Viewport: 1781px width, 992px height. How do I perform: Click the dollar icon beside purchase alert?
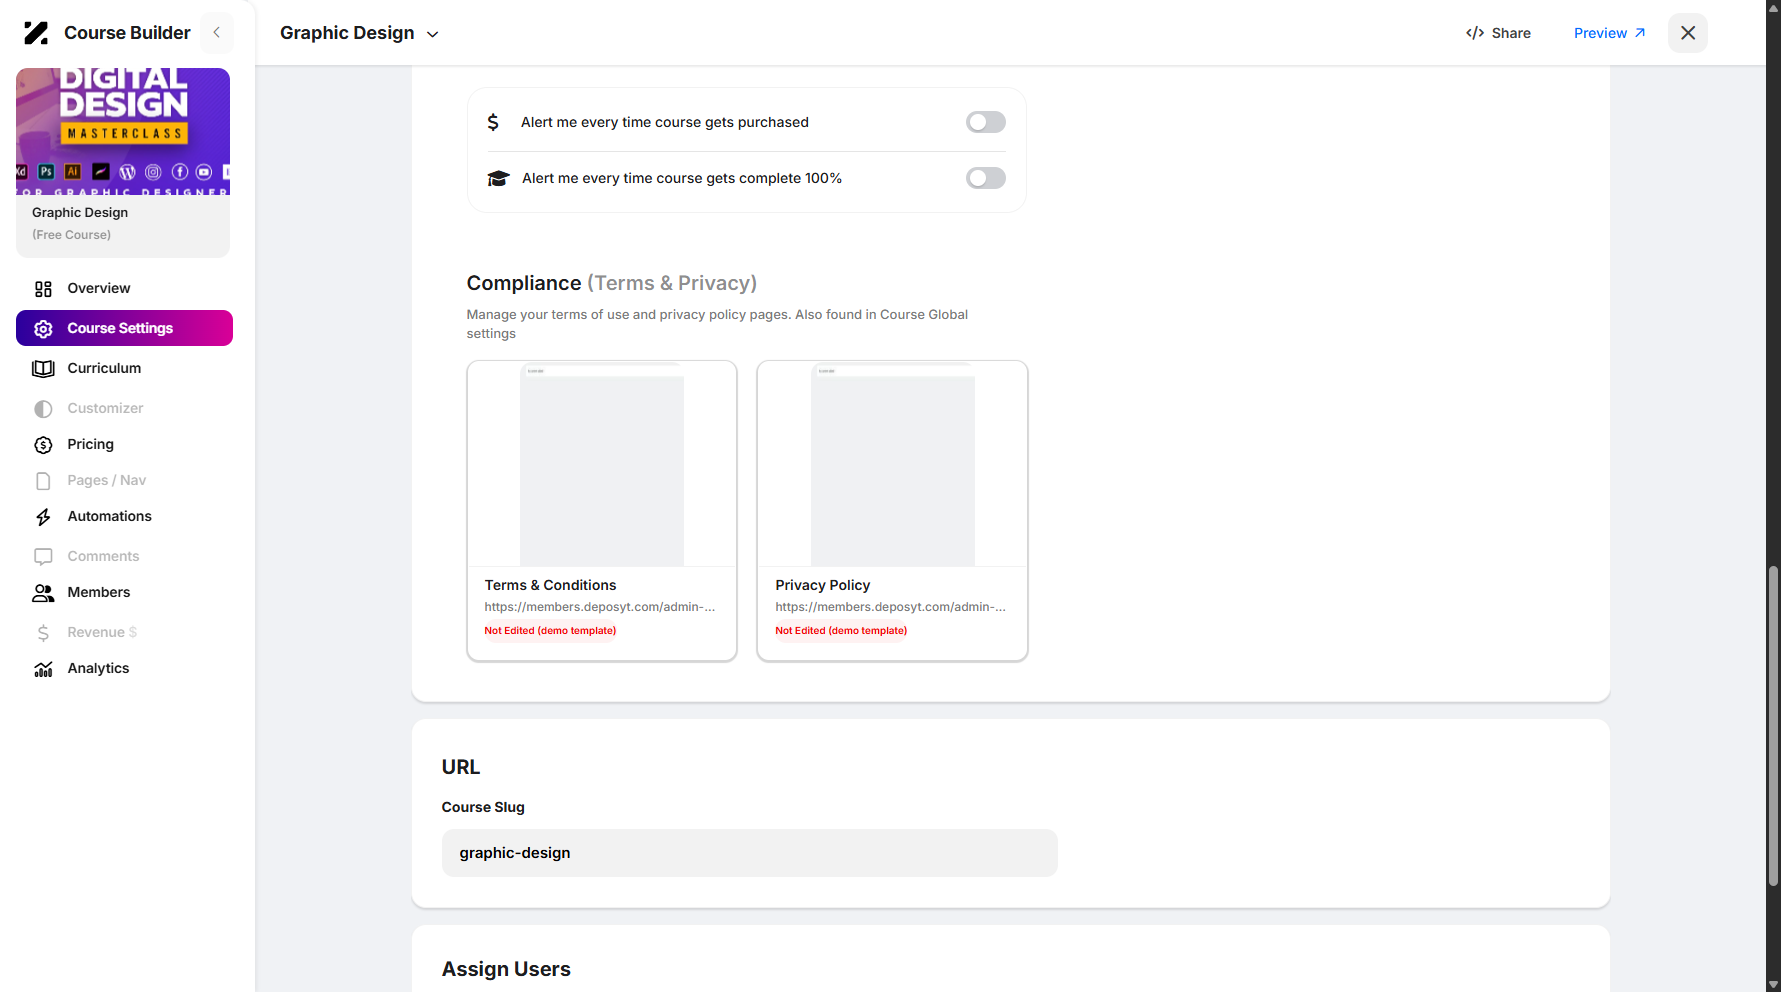[493, 122]
